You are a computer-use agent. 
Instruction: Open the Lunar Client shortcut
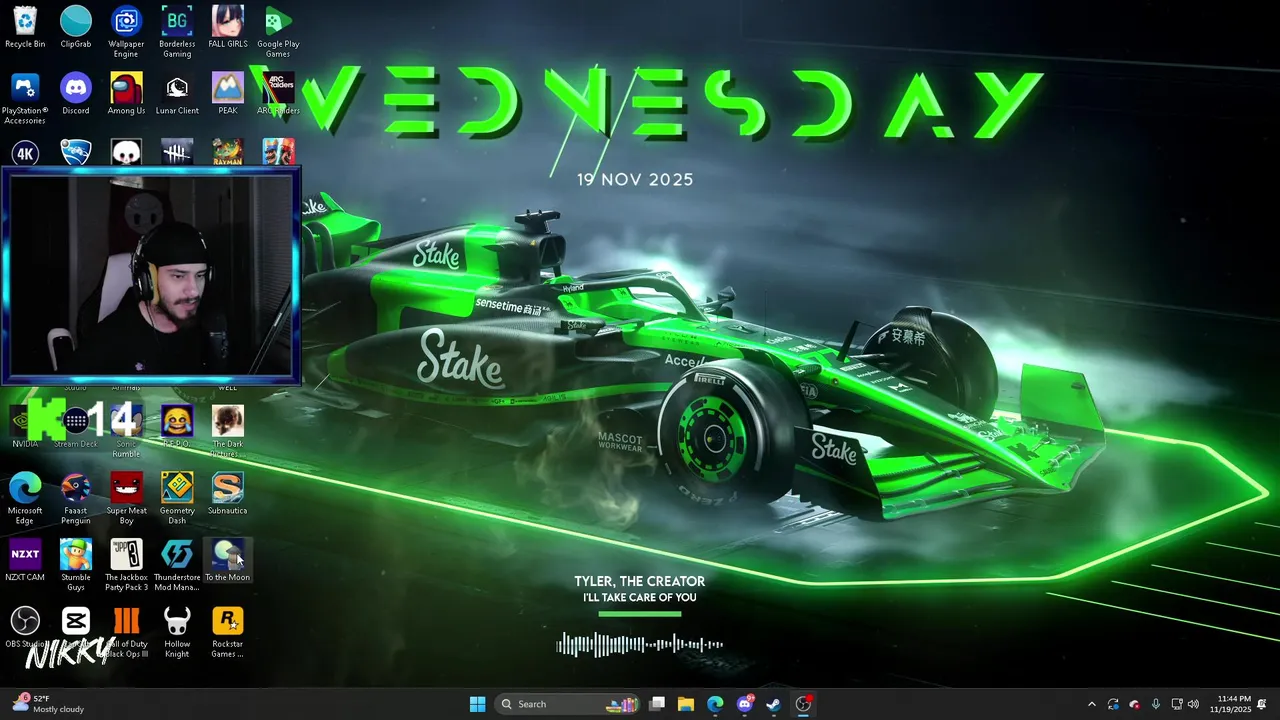click(x=177, y=93)
